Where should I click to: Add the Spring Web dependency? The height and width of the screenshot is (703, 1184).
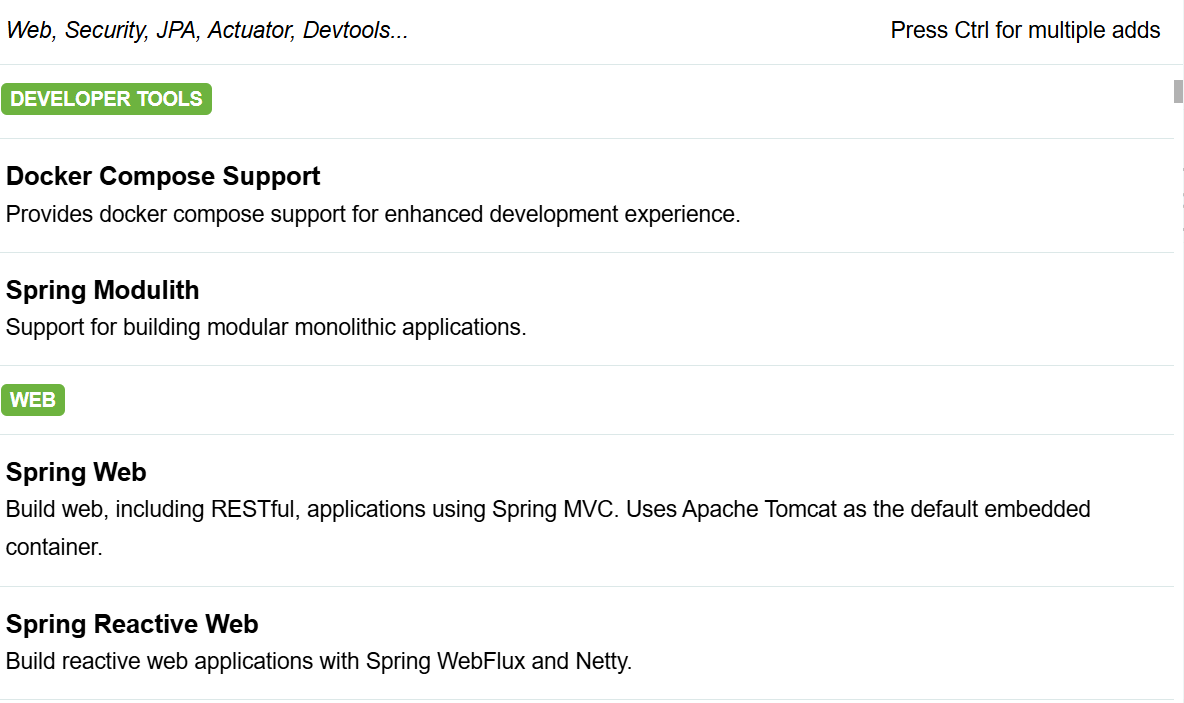pos(587,510)
